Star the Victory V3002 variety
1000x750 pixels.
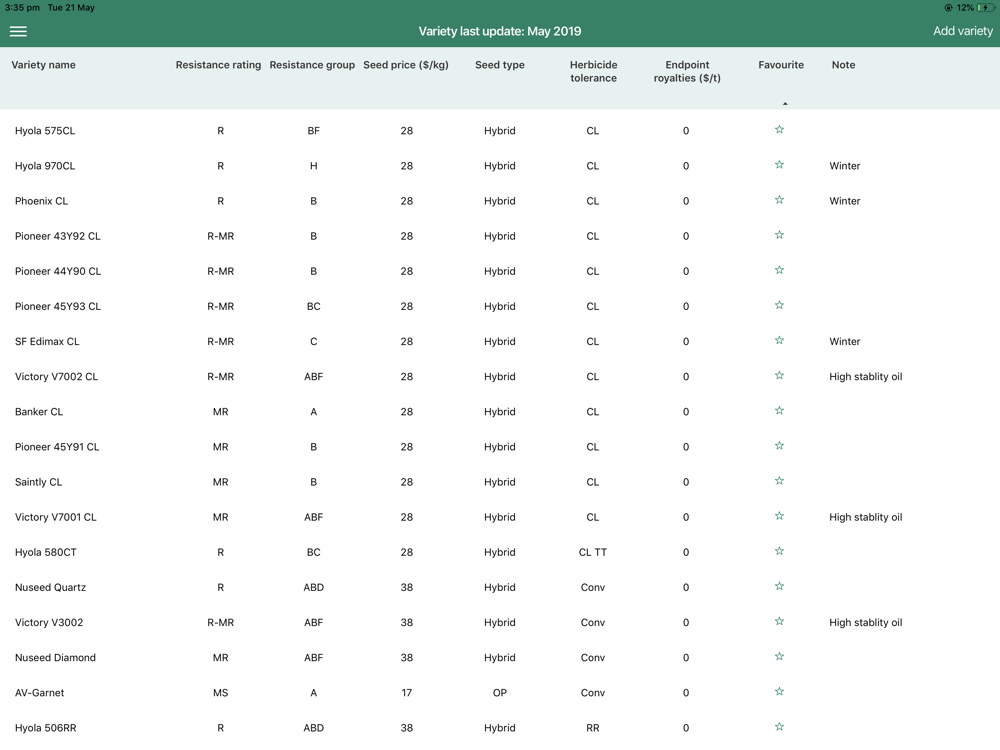point(779,621)
